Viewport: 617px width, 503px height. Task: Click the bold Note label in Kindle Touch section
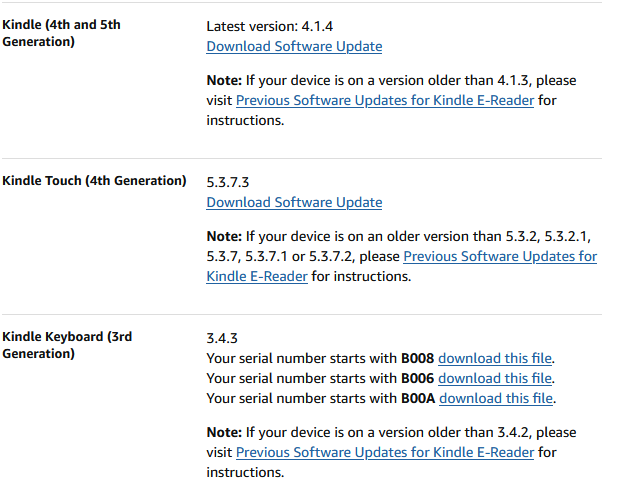(224, 236)
